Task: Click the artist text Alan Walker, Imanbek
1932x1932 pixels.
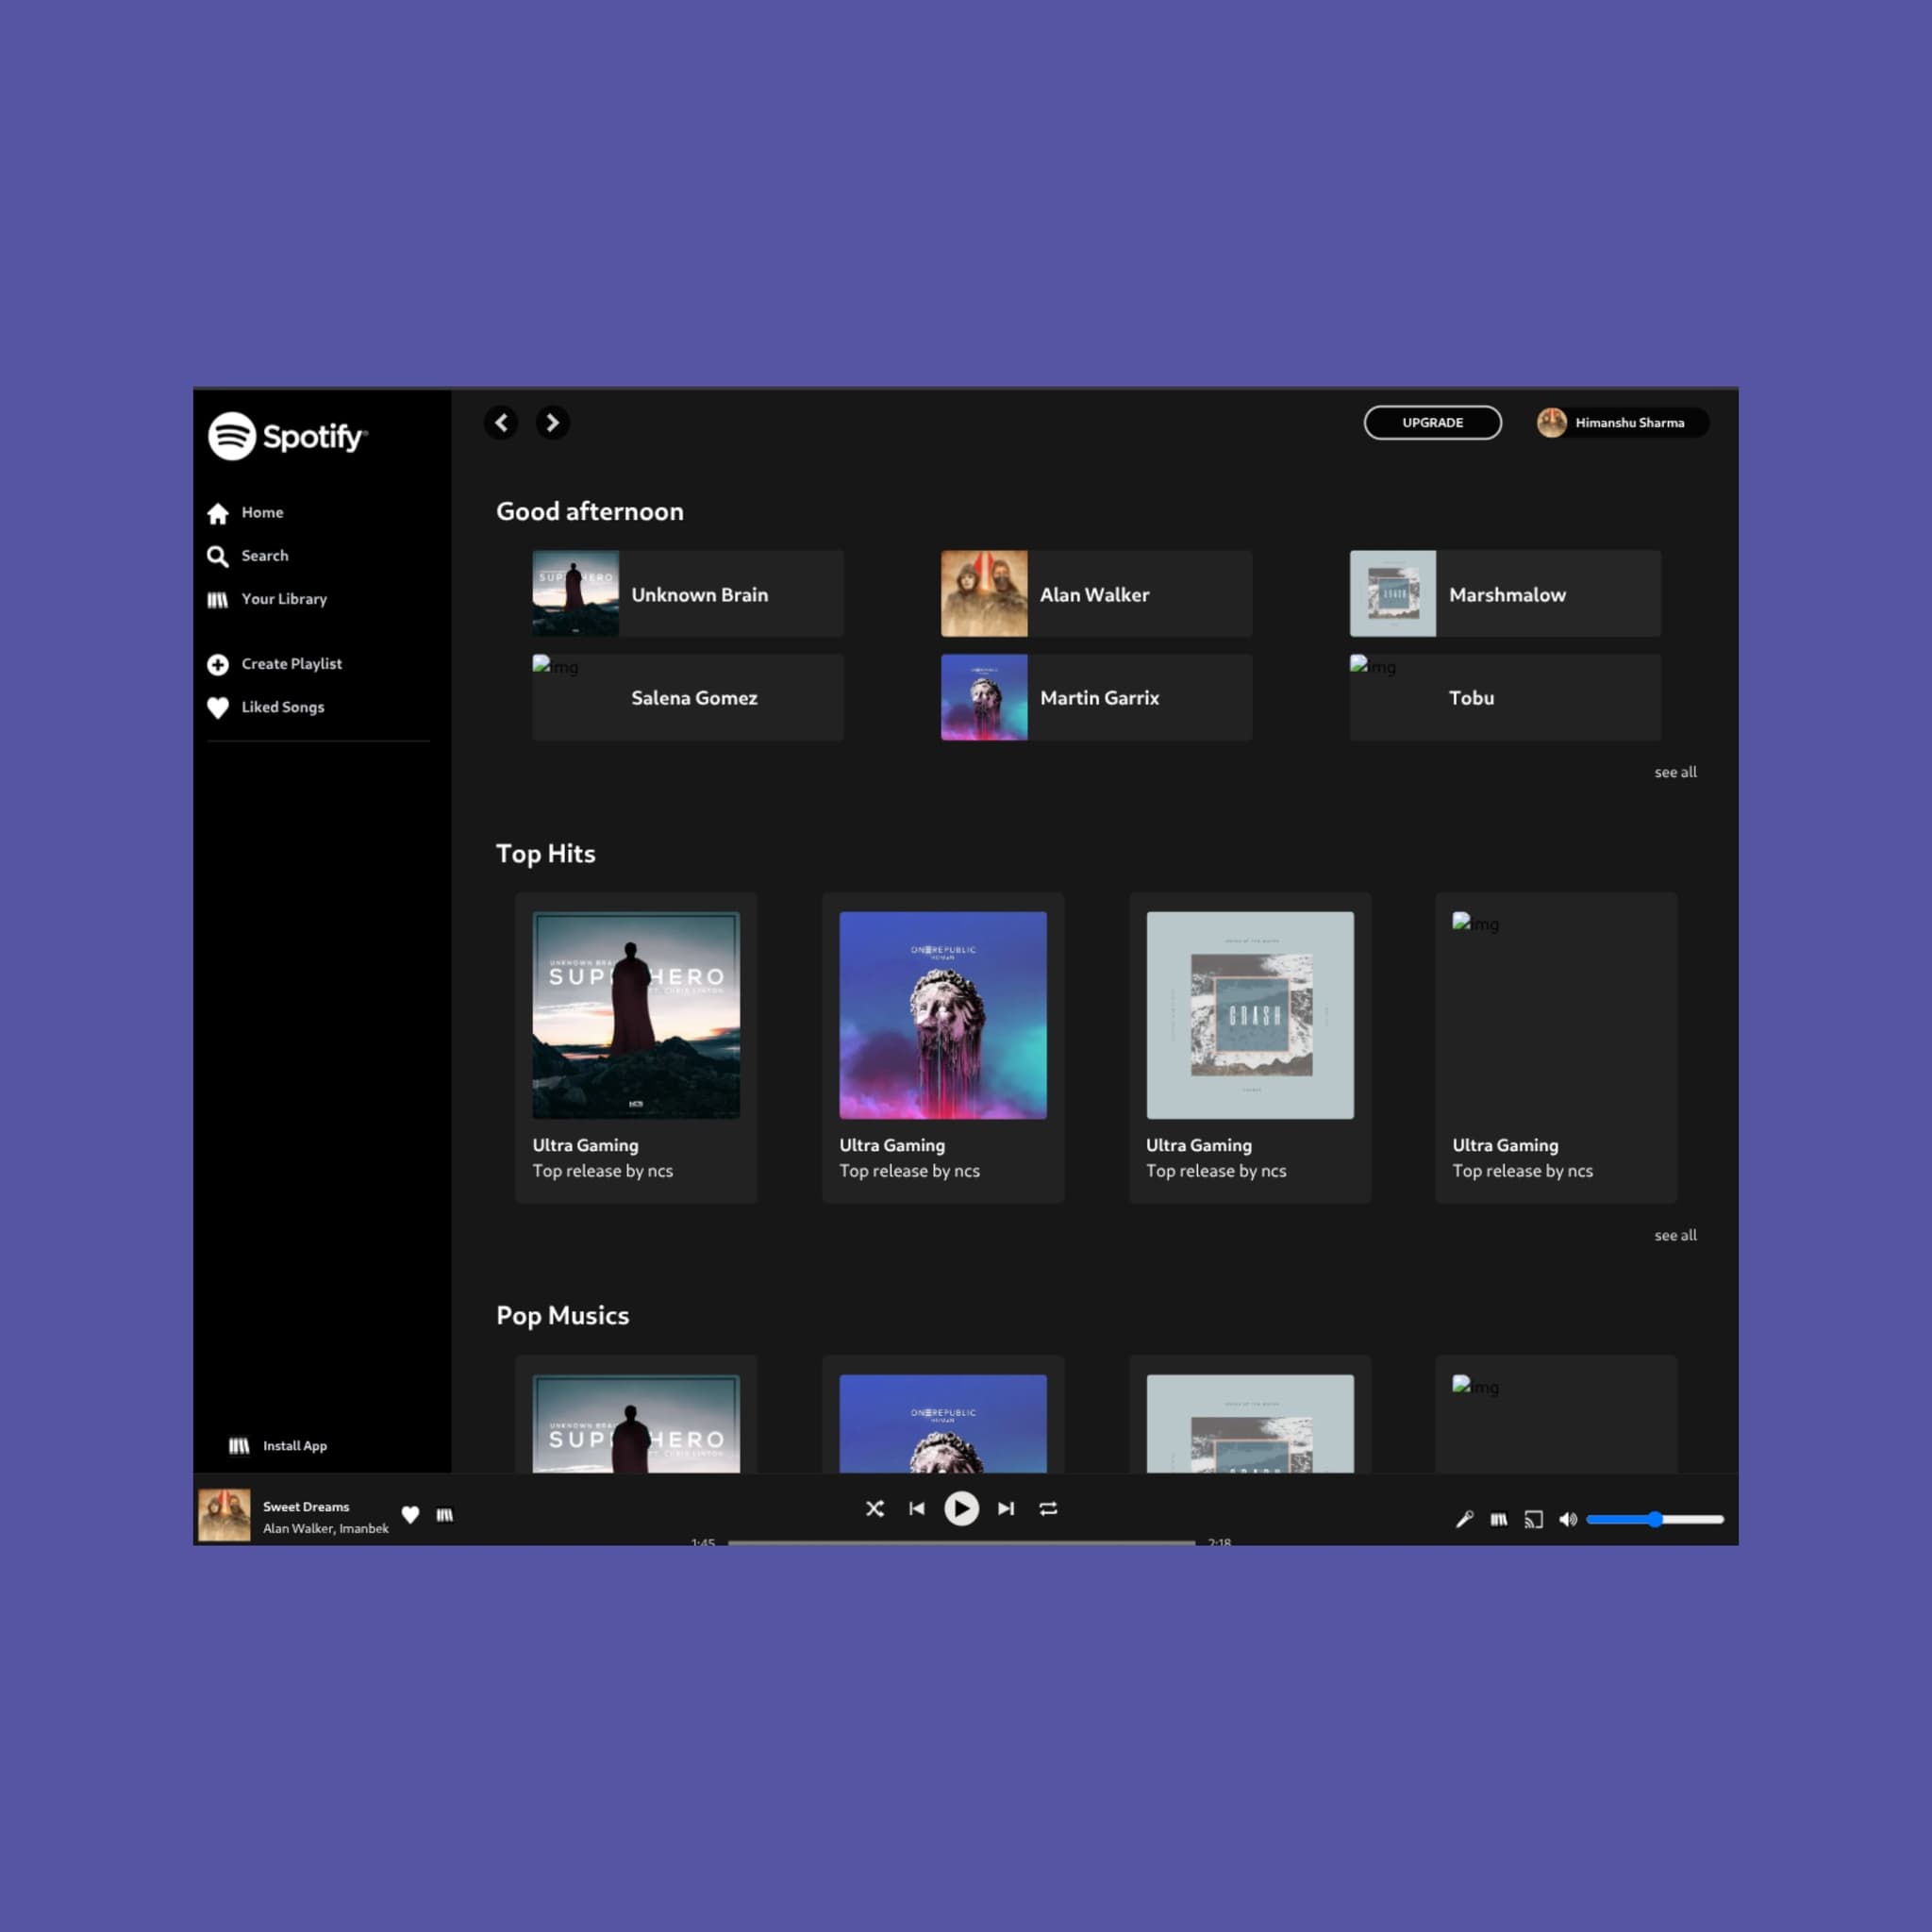Action: click(x=326, y=1529)
